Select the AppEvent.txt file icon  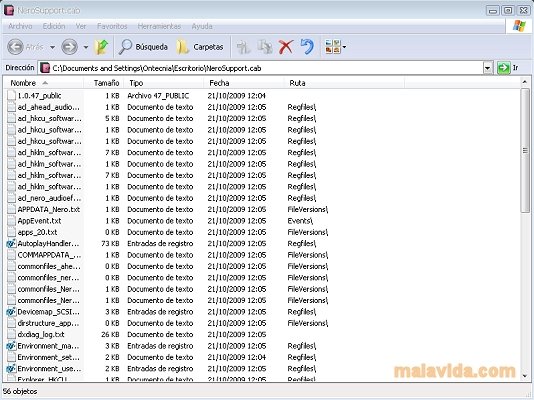click(x=11, y=221)
